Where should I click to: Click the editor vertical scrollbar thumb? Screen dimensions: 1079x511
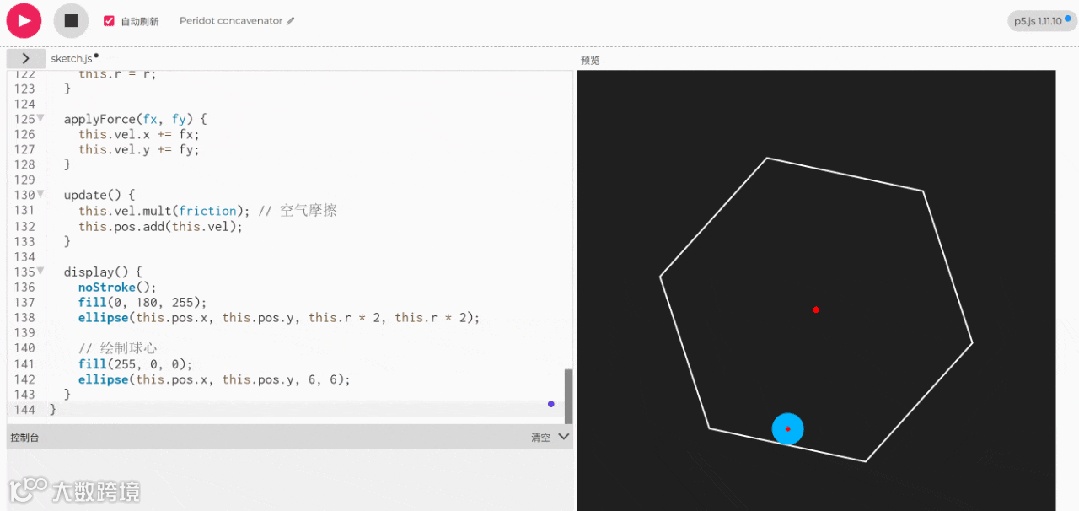(568, 396)
